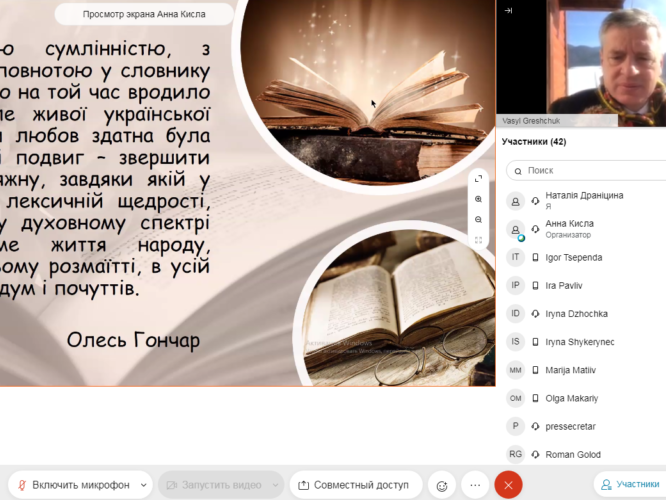This screenshot has width=666, height=500.
Task: Open the emoji reactions button
Action: point(440,485)
